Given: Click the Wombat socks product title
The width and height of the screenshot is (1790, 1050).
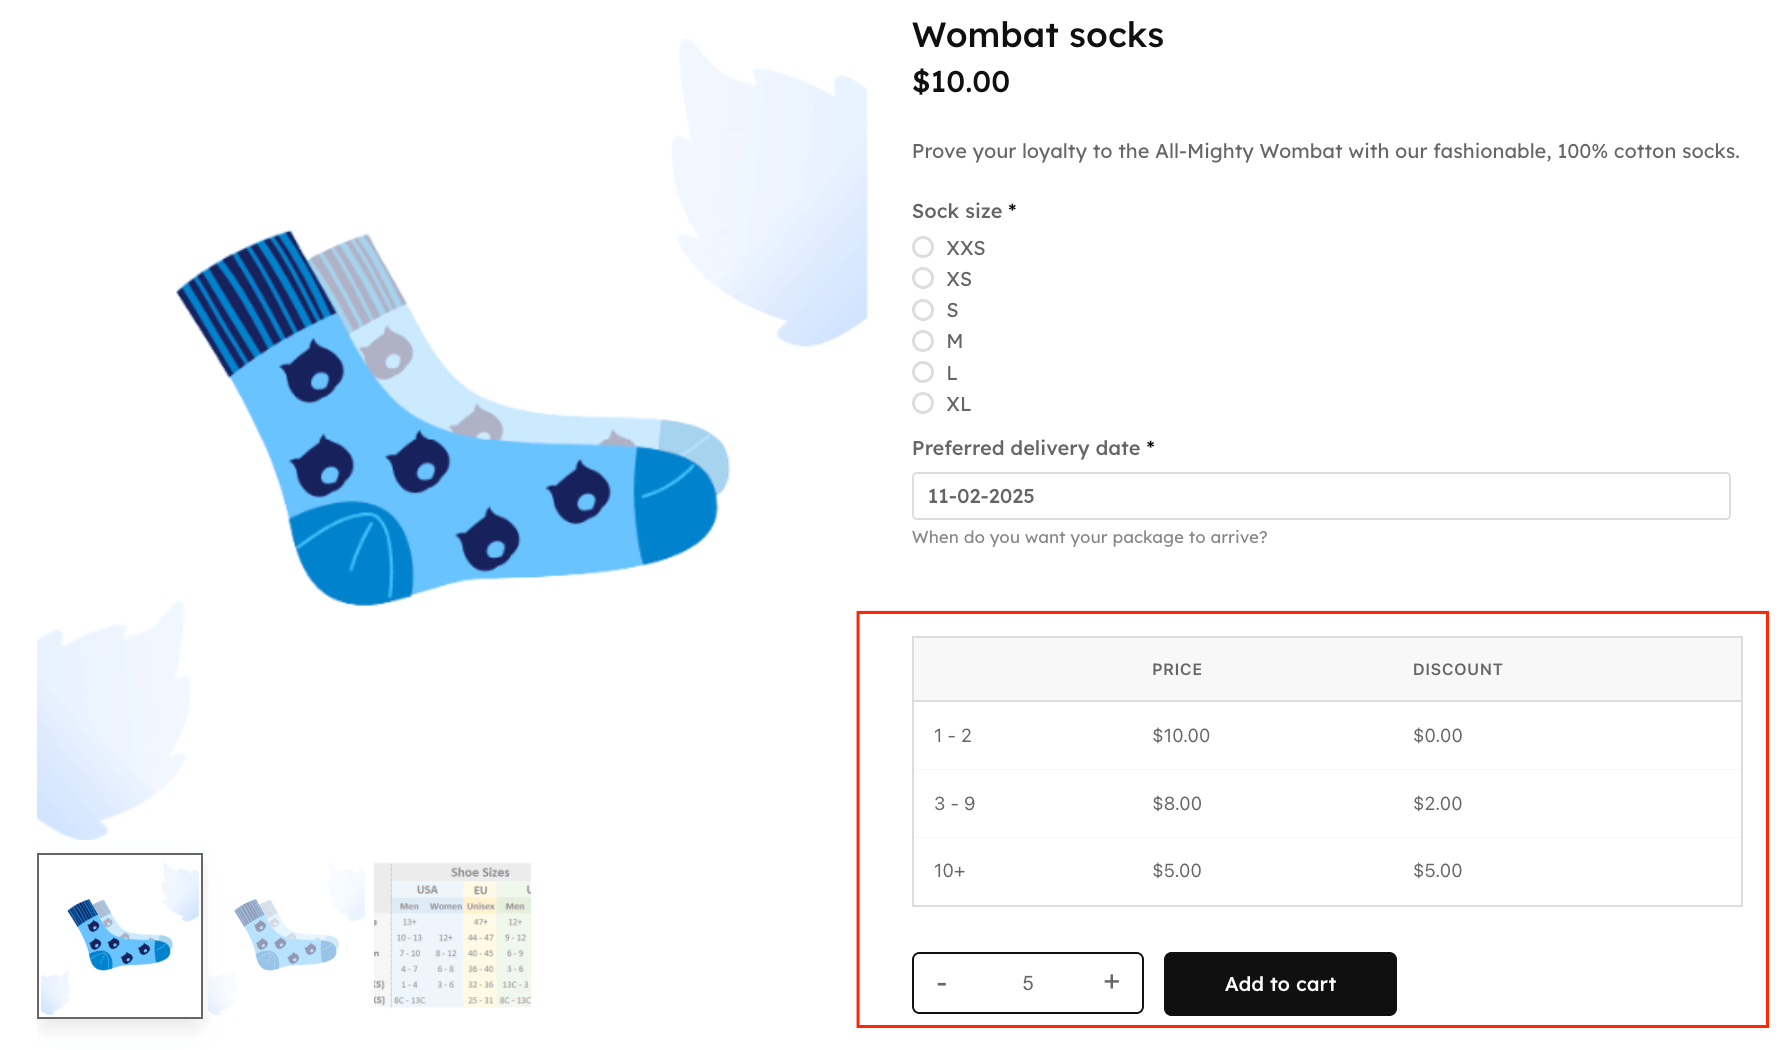Looking at the screenshot, I should click(x=1038, y=35).
